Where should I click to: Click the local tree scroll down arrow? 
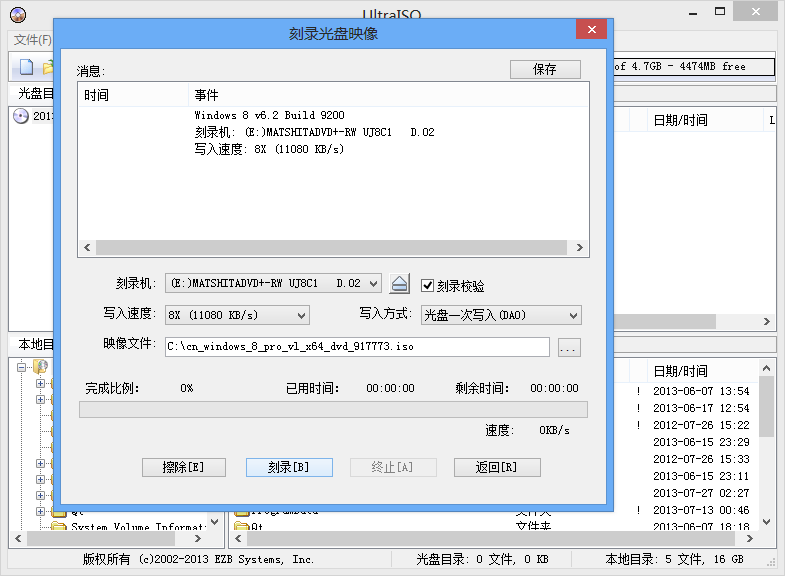point(215,522)
